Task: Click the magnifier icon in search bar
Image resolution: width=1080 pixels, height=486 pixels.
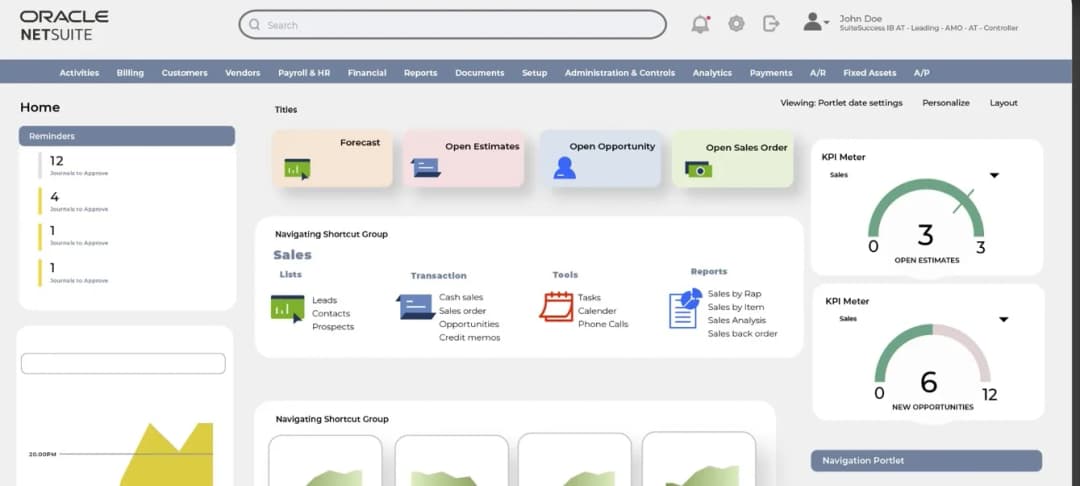Action: coord(255,25)
